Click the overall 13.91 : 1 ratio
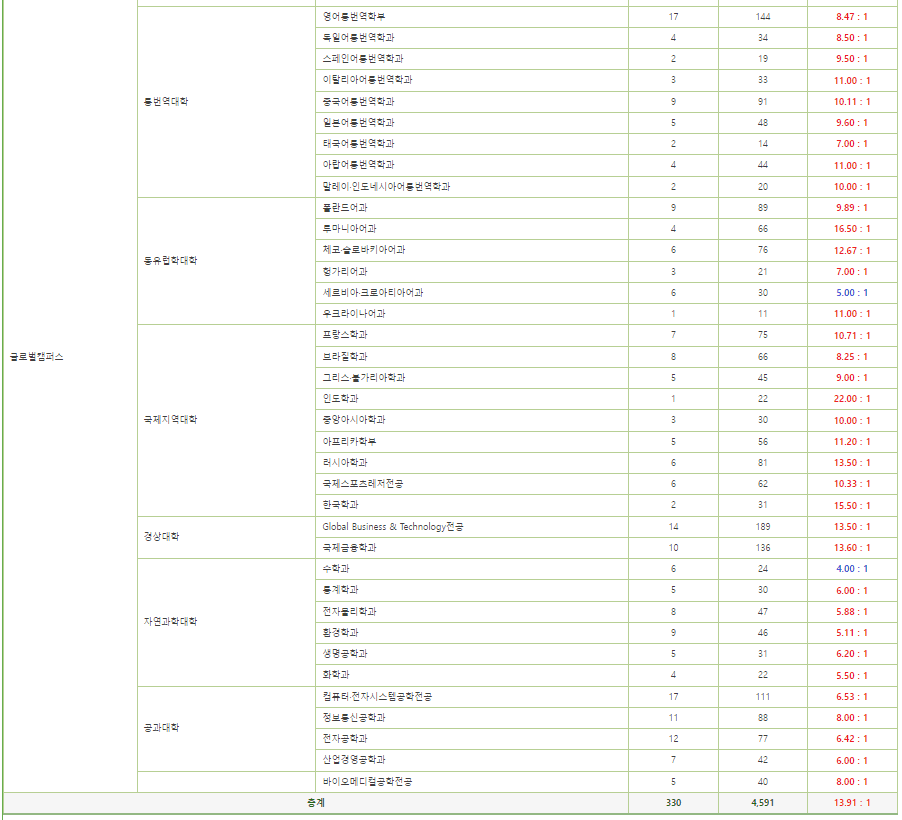This screenshot has width=902, height=820. point(852,803)
